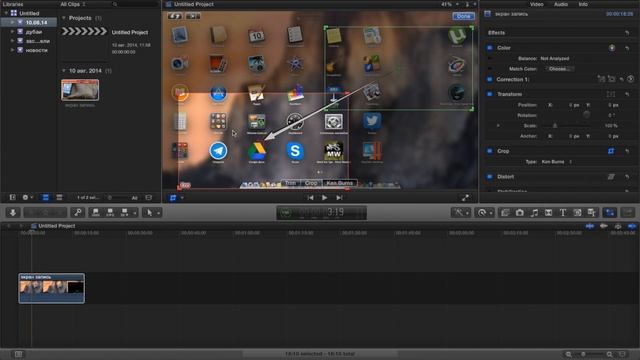Open the Transitions browser
The width and height of the screenshot is (640, 360).
click(549, 213)
